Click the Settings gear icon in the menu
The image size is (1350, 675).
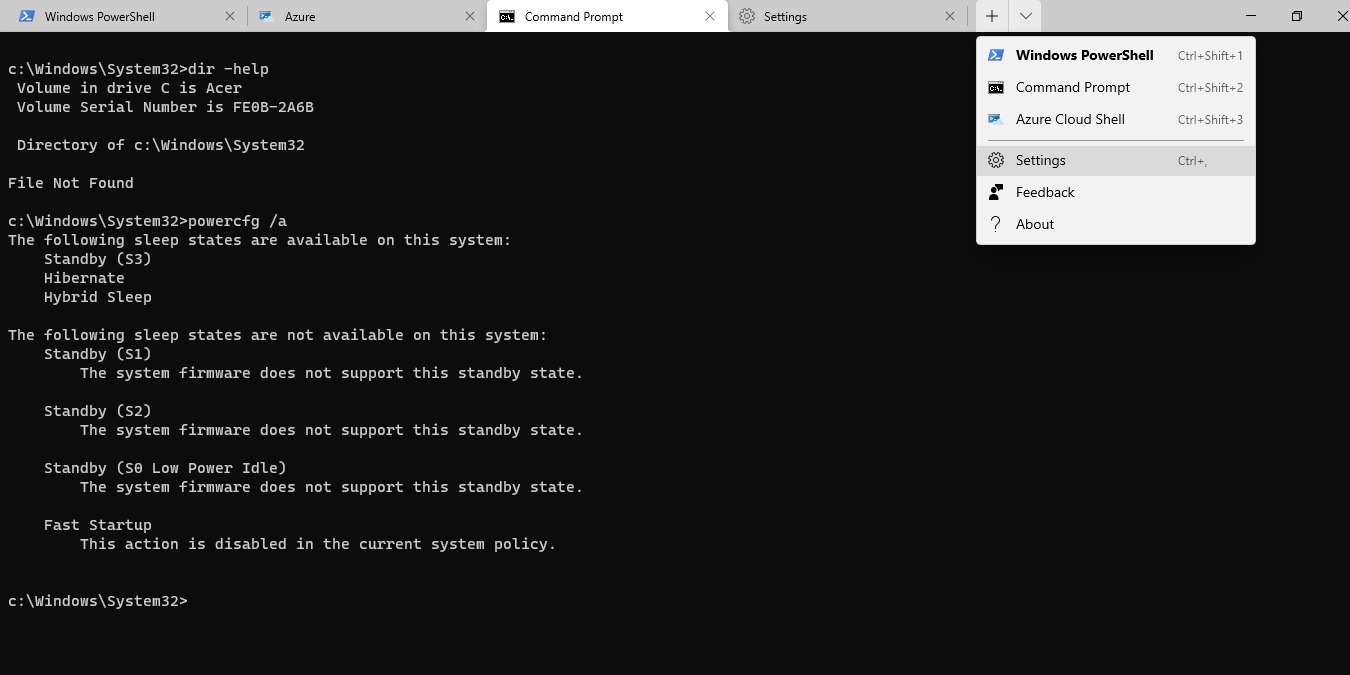click(x=996, y=160)
